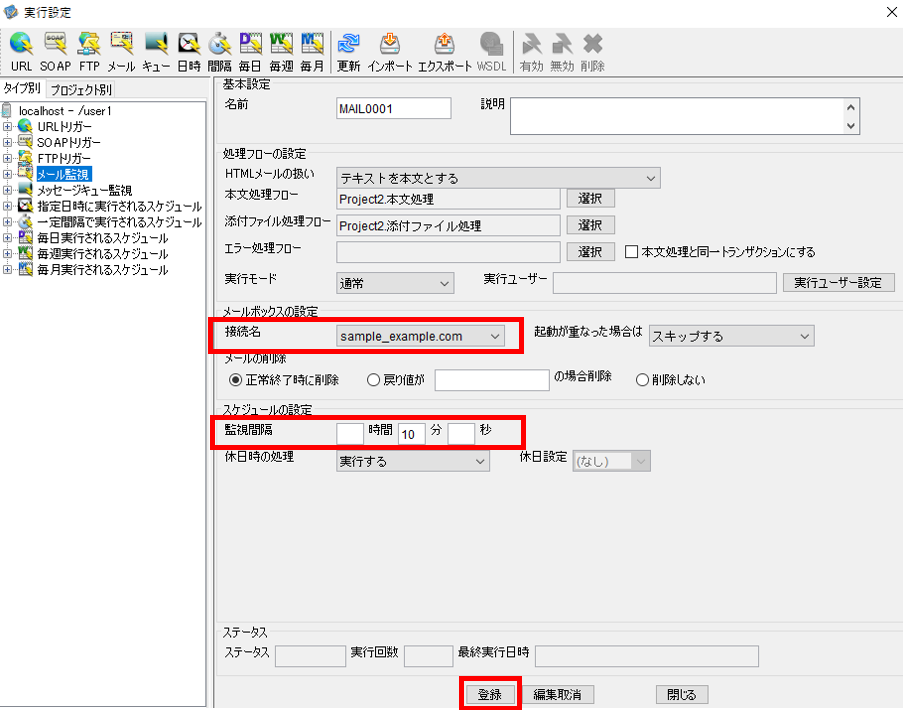The image size is (903, 710).
Task: Click the 削除 delete toolbar icon
Action: pos(592,52)
